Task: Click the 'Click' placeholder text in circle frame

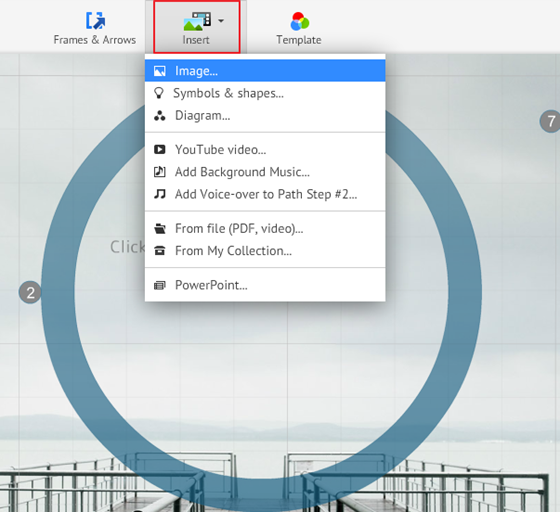Action: pos(128,247)
